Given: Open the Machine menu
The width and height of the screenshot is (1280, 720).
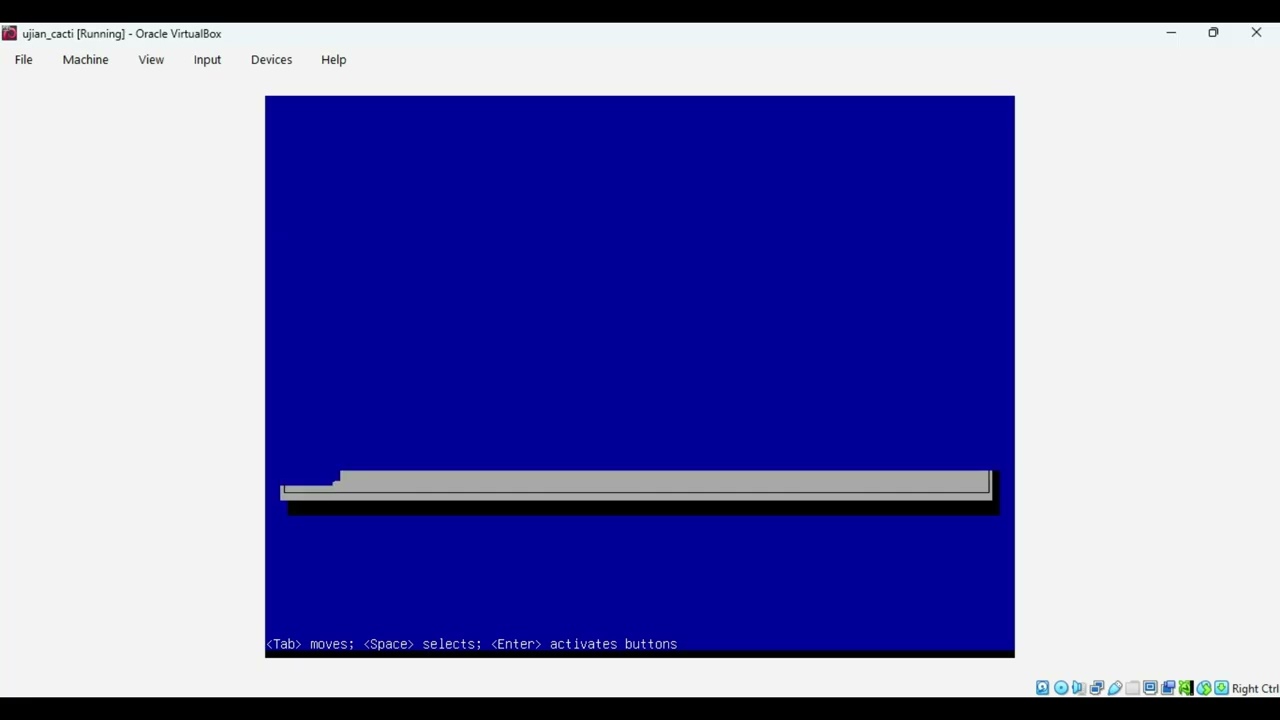Looking at the screenshot, I should pyautogui.click(x=85, y=60).
